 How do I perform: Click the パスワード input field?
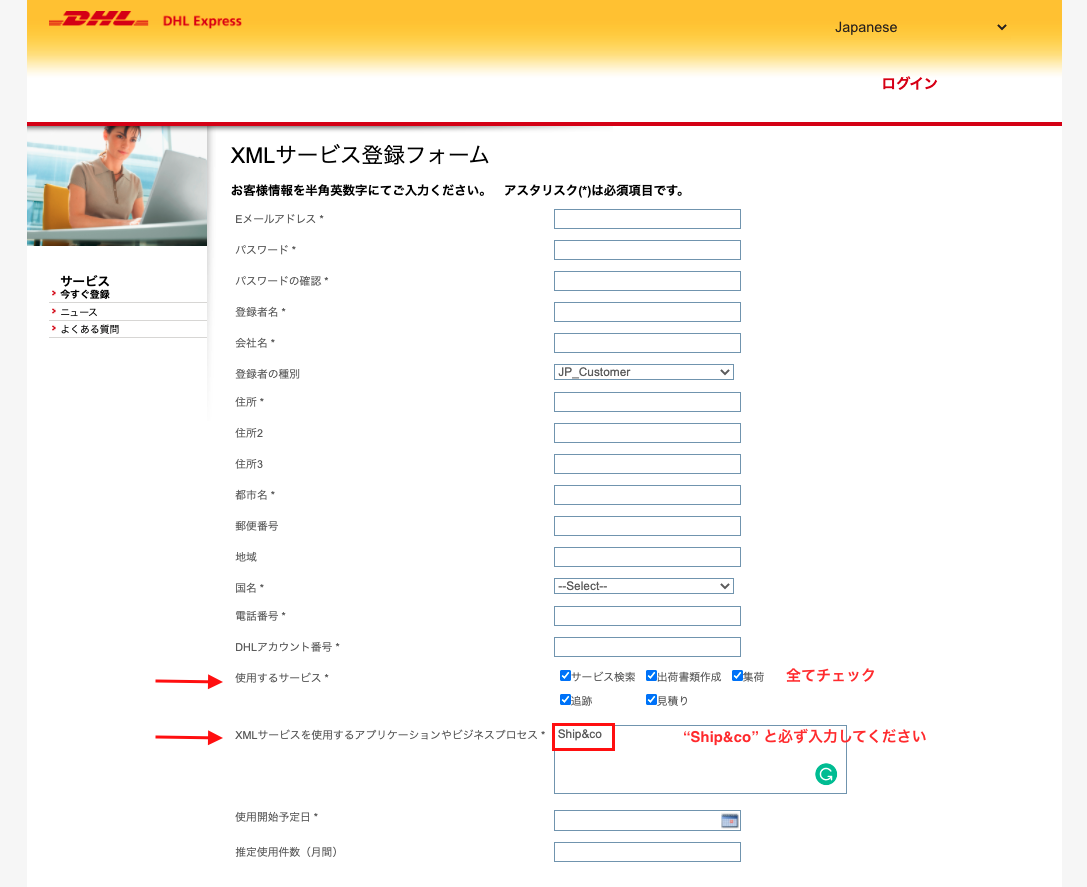pos(647,250)
